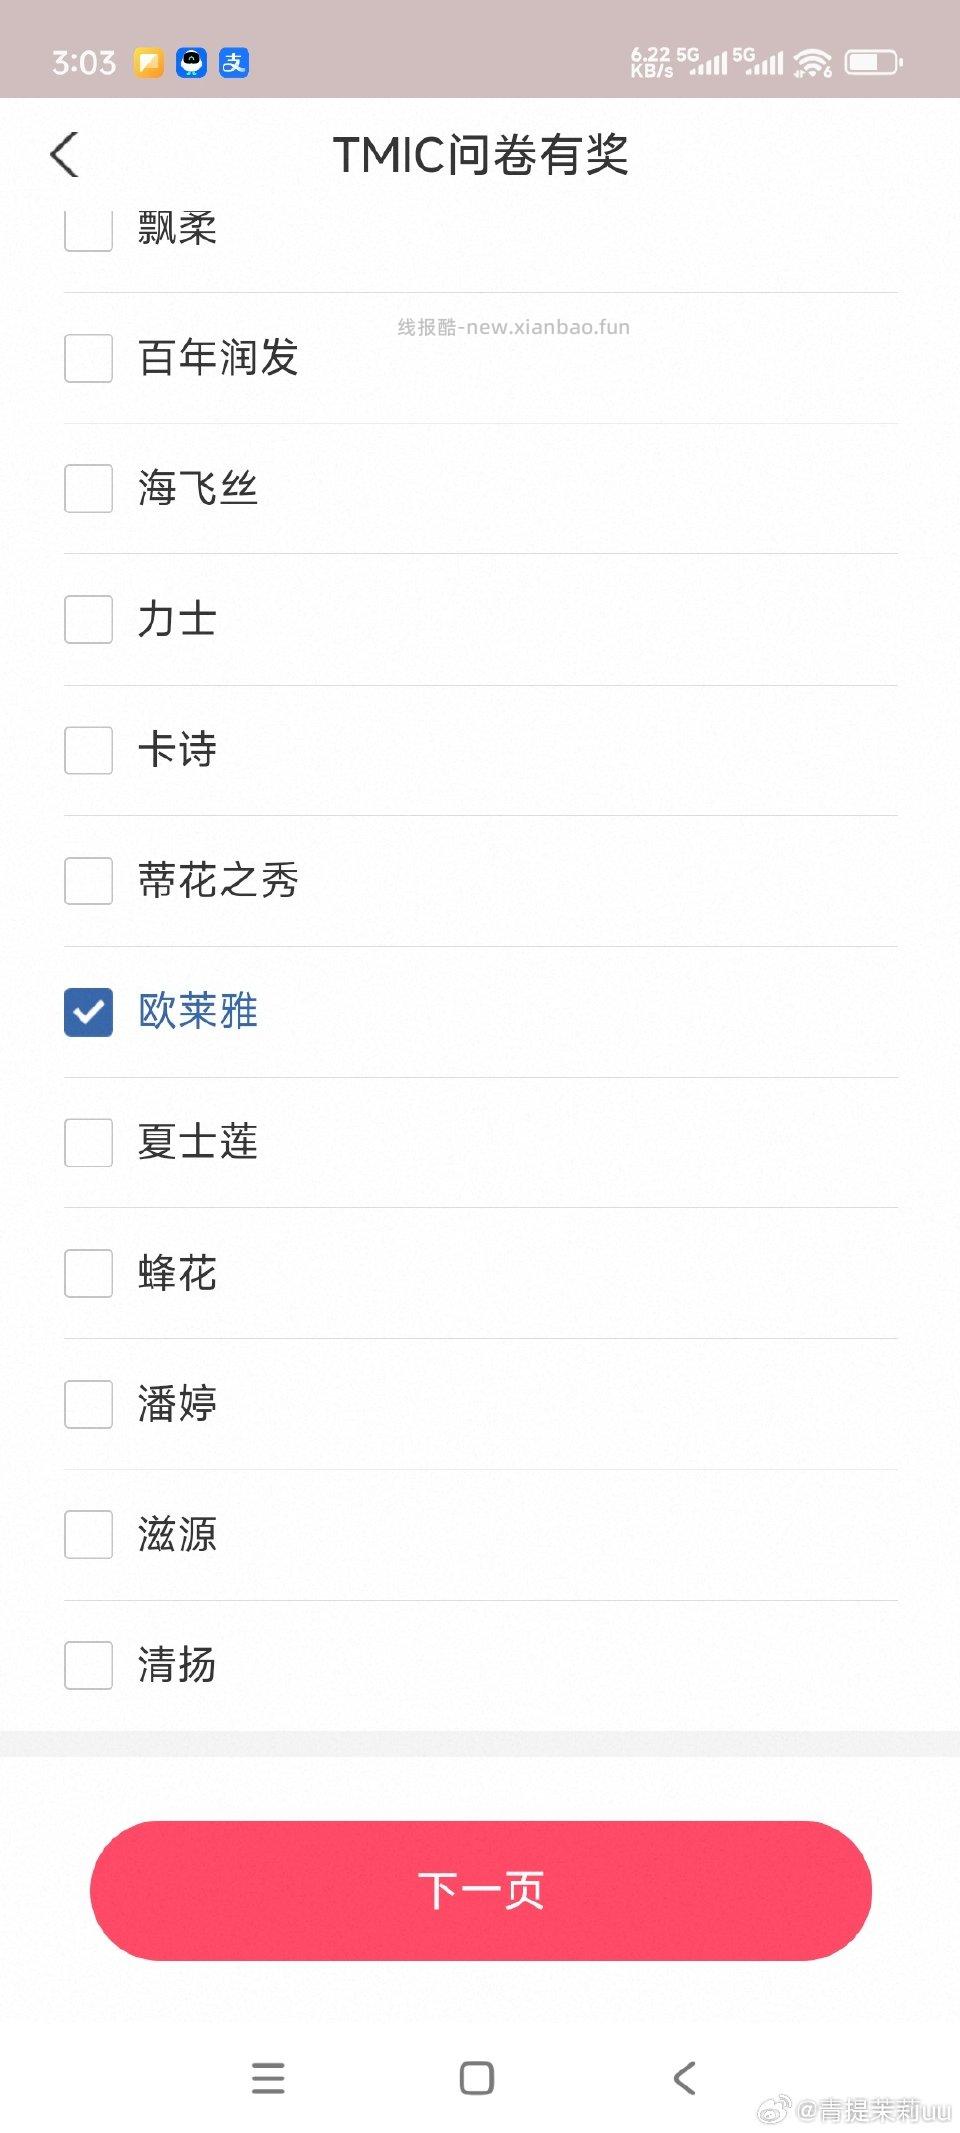Tick the 蜂花 option
This screenshot has height=2133, width=960.
88,1273
